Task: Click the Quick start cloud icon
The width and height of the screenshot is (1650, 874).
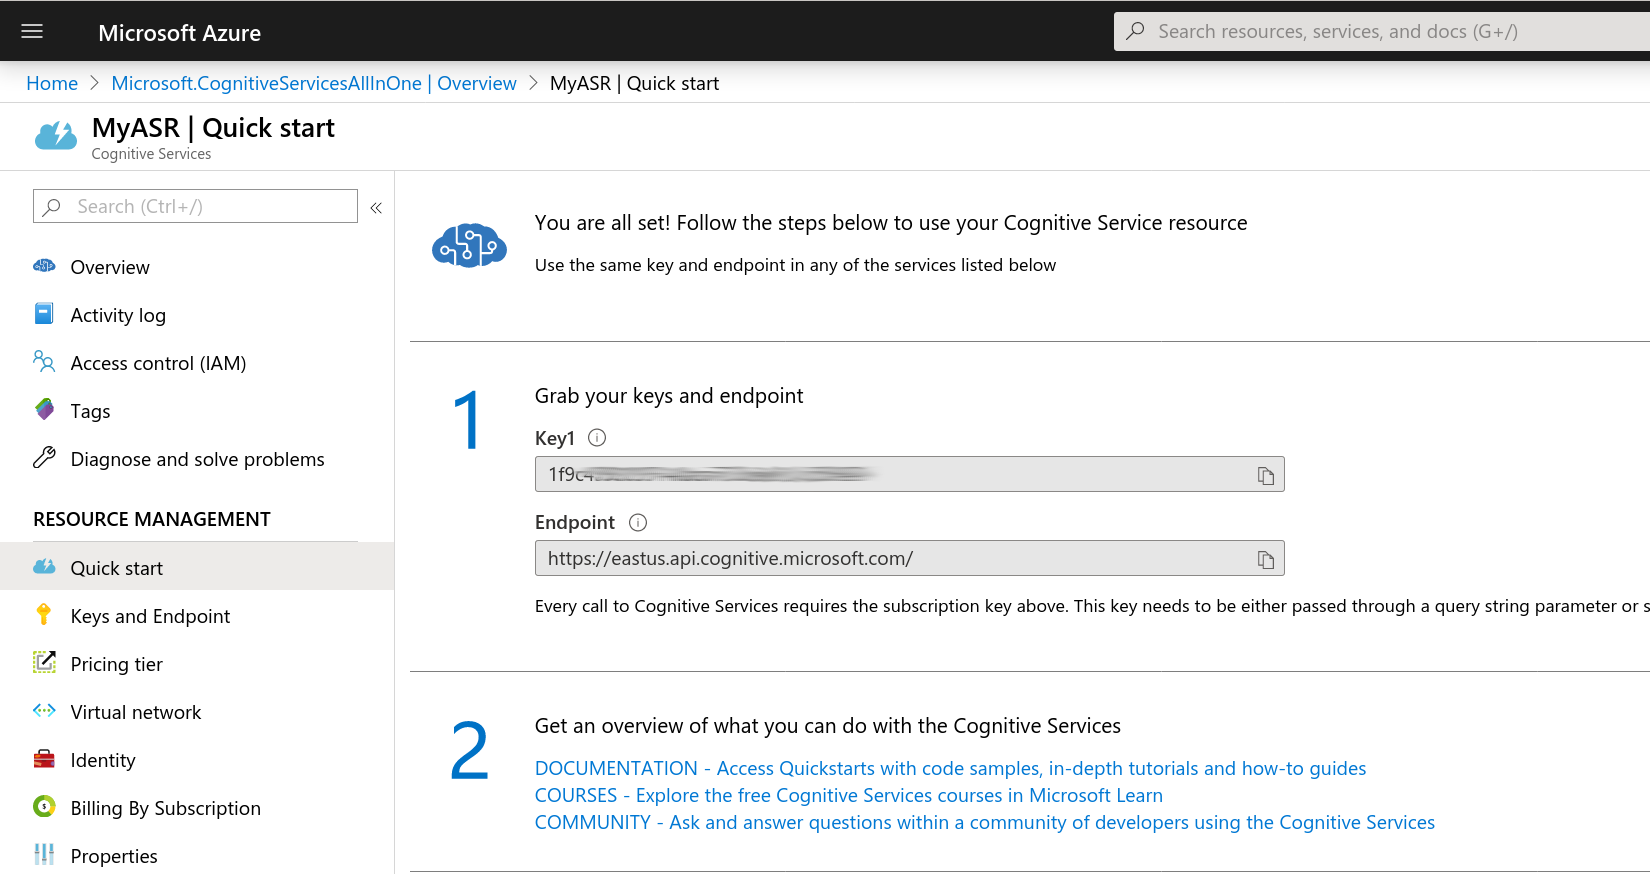Action: coord(44,567)
